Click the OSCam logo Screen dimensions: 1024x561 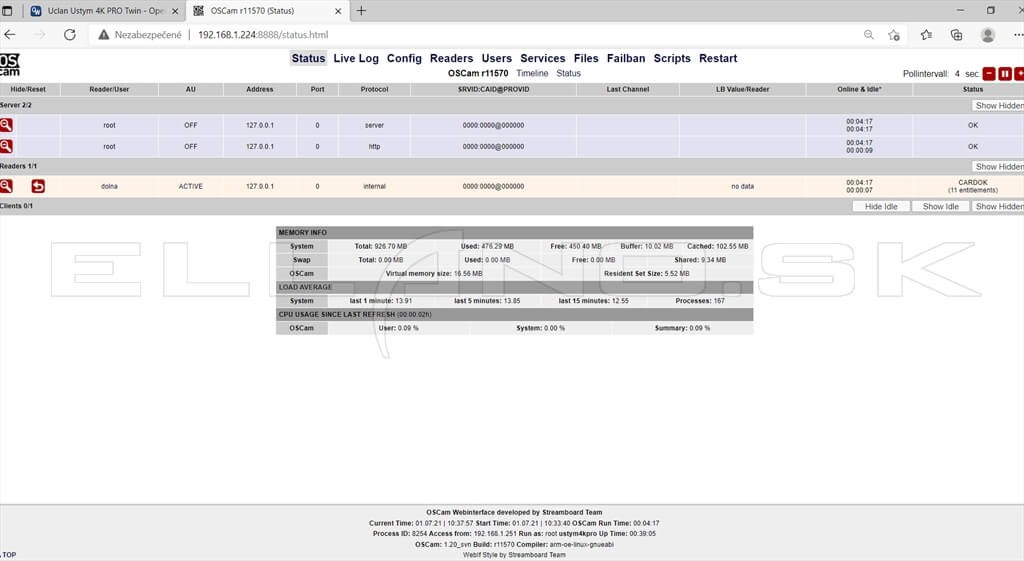[10, 65]
